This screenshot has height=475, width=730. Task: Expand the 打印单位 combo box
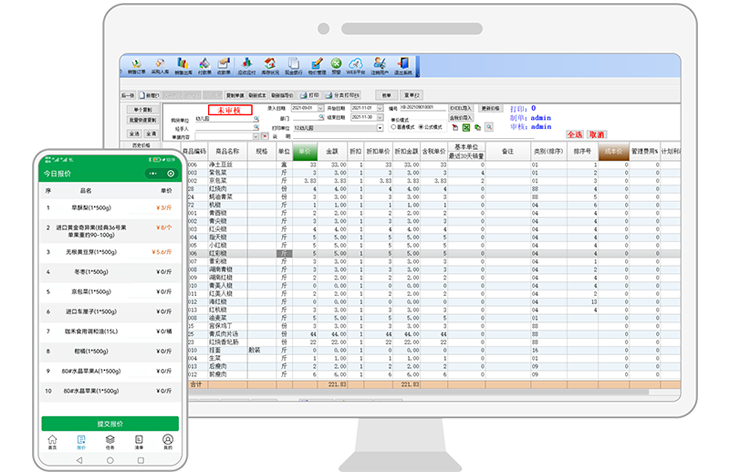[x=380, y=128]
